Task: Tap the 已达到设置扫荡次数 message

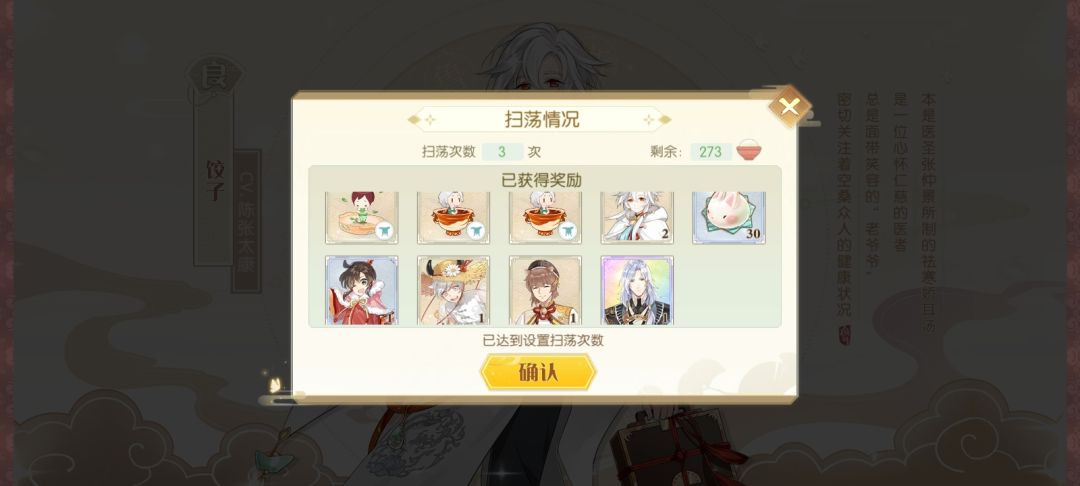Action: tap(543, 340)
